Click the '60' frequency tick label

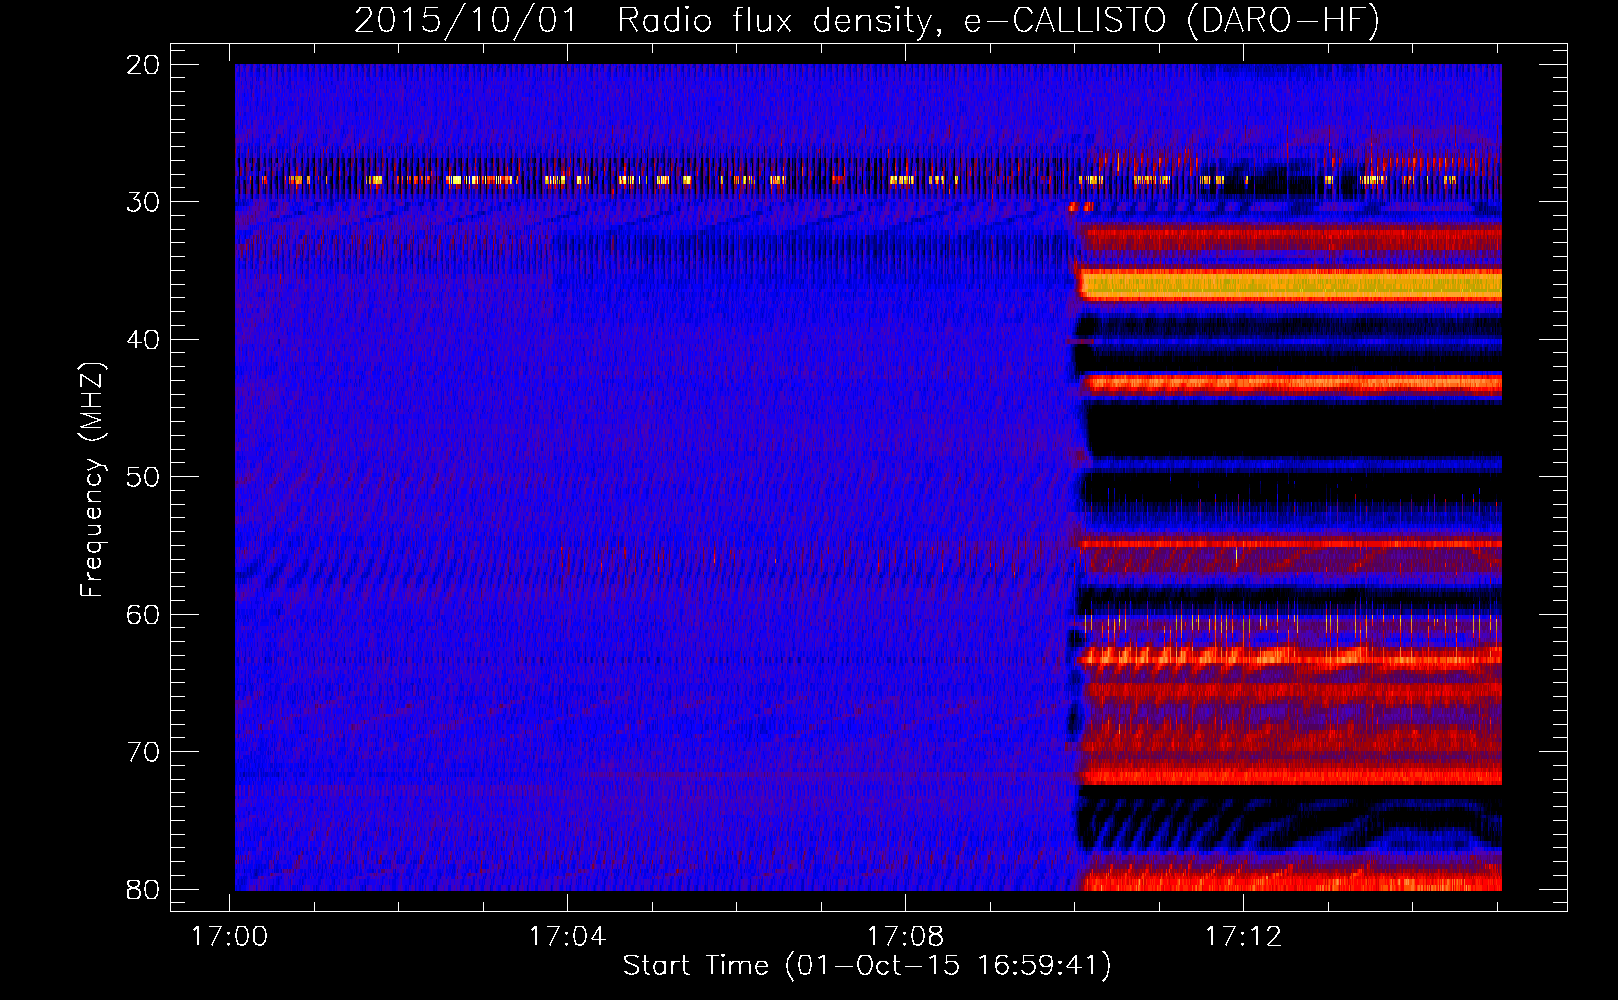(x=143, y=614)
